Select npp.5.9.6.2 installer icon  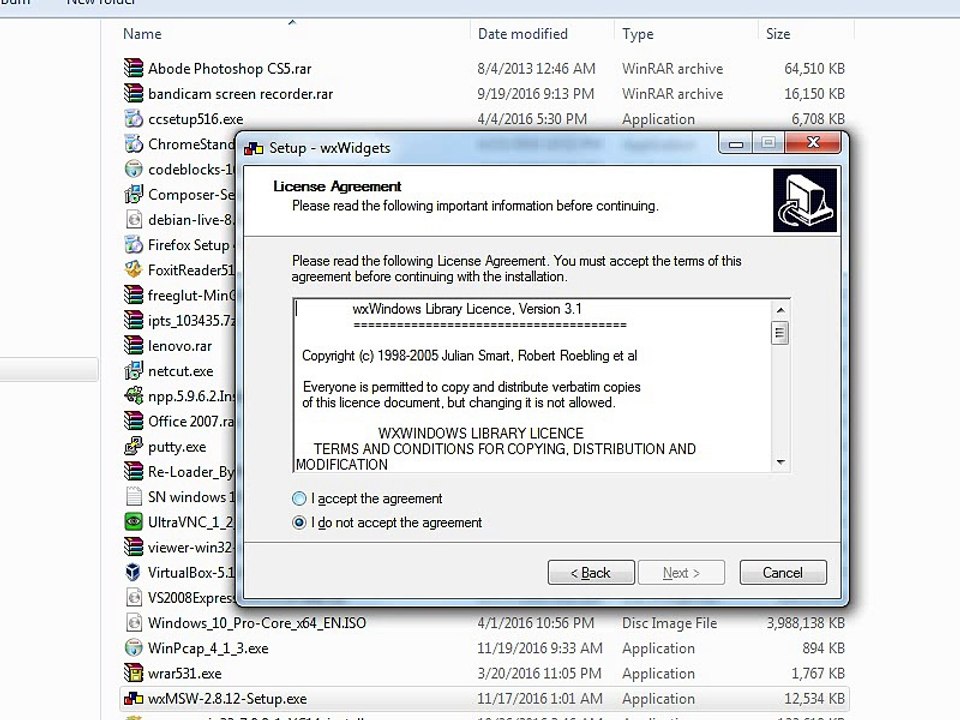(x=133, y=396)
